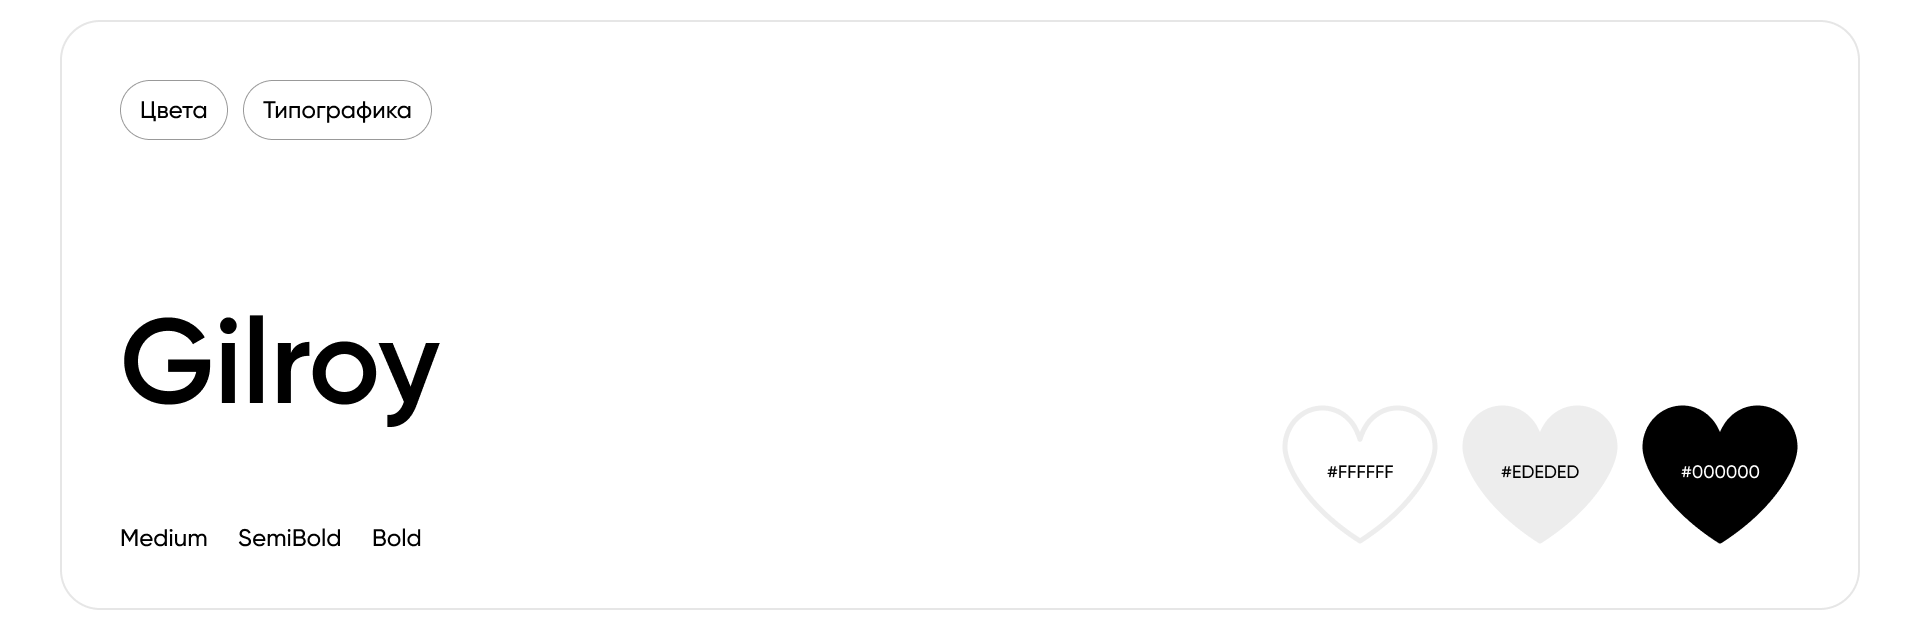Click the letter l in Gilroy
Viewport: 1920px width, 630px height.
coord(256,362)
